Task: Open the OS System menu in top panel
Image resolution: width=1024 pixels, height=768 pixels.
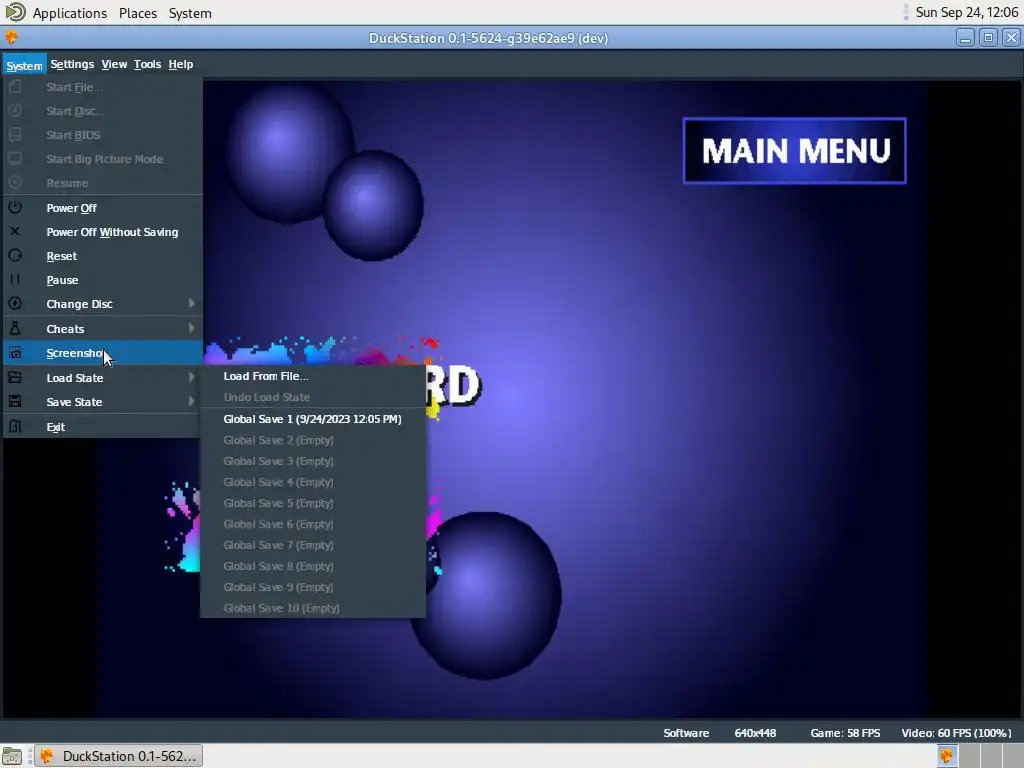Action: (190, 13)
